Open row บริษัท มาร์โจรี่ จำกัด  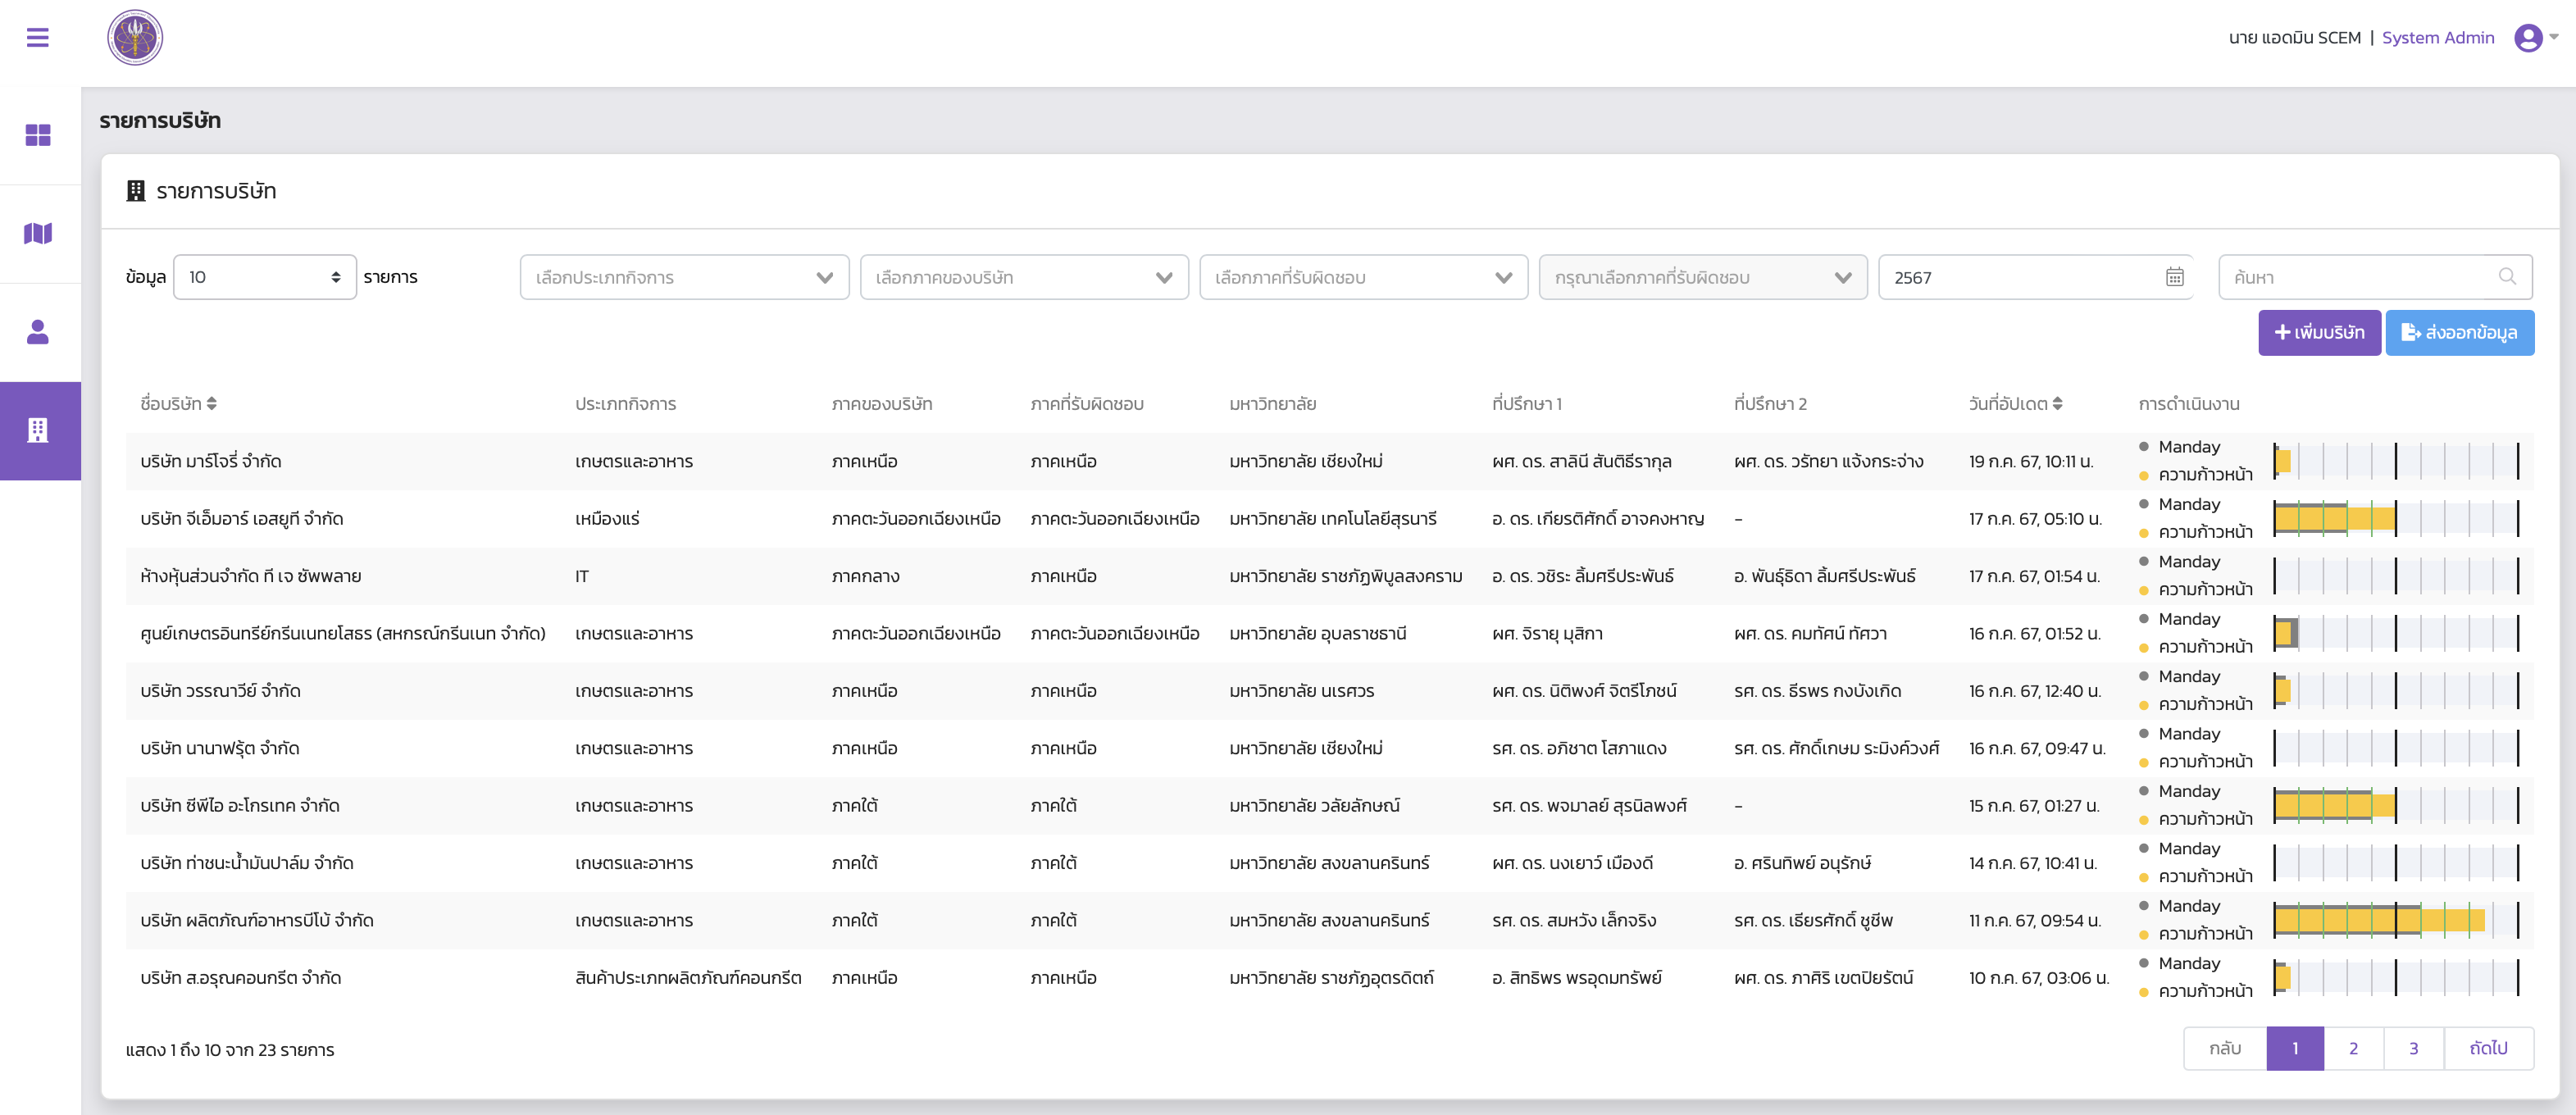coord(1329,461)
